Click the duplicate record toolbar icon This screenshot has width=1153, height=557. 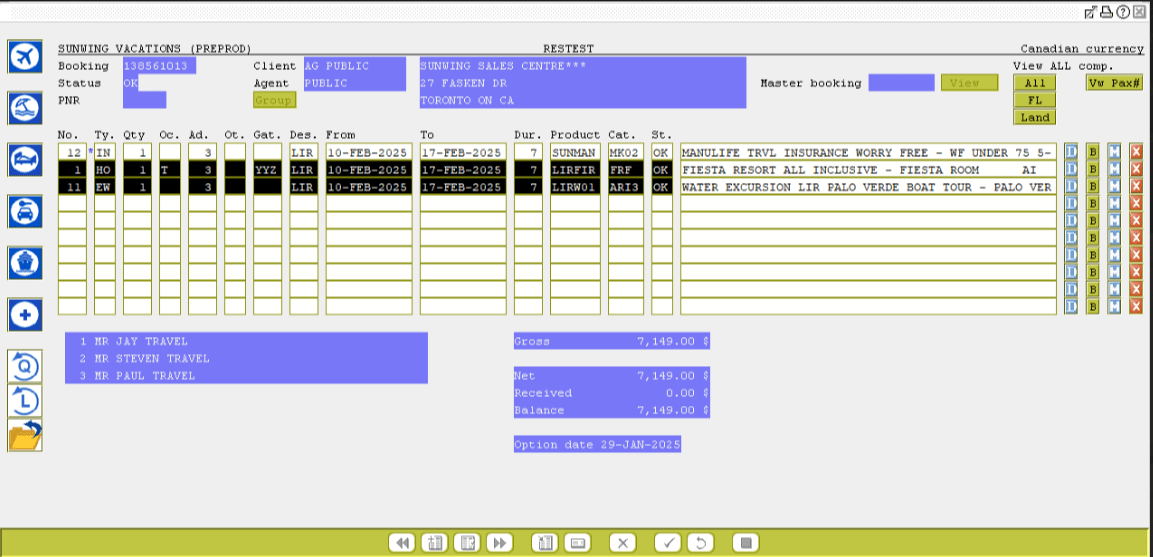click(466, 543)
